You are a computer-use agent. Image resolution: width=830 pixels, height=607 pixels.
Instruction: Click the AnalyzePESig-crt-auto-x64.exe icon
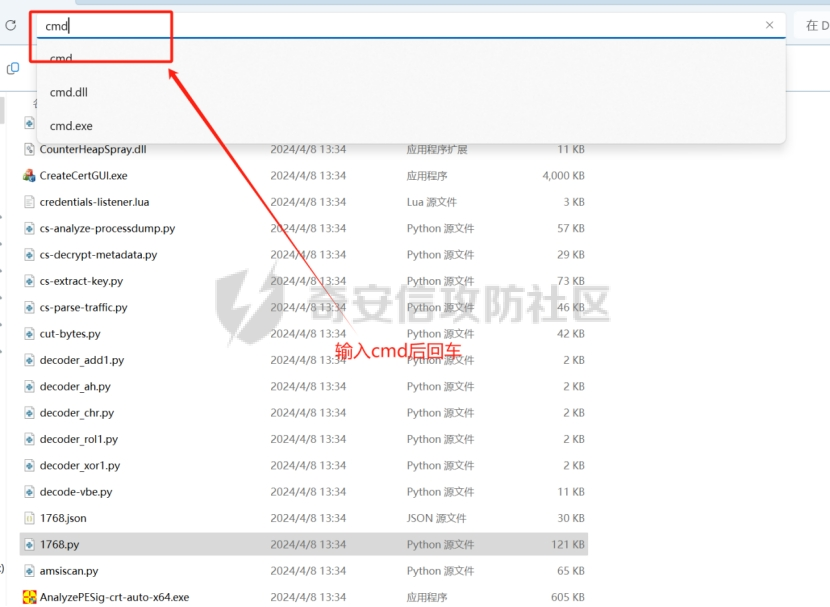tap(29, 597)
